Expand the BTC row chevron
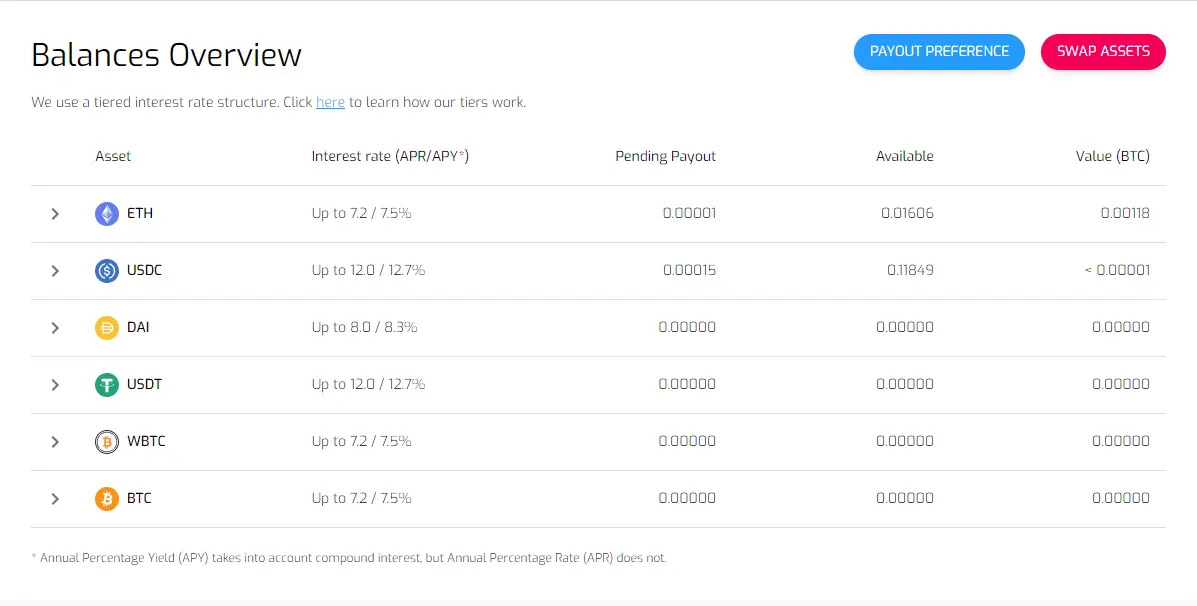The height and width of the screenshot is (606, 1197). tap(55, 499)
